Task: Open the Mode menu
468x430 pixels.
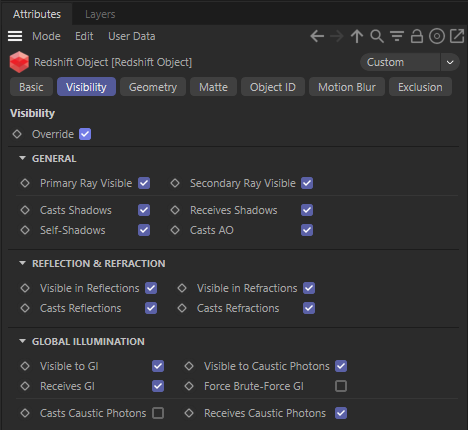Action: (46, 36)
